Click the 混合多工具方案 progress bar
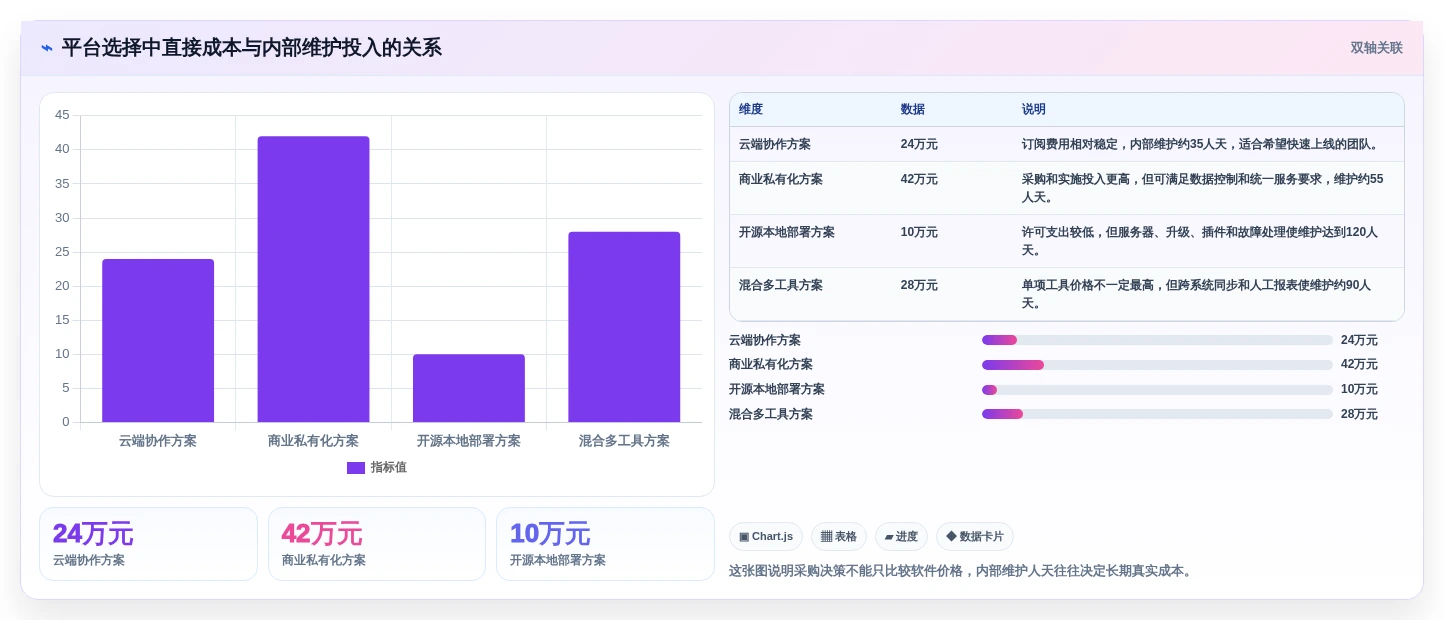 click(1157, 414)
